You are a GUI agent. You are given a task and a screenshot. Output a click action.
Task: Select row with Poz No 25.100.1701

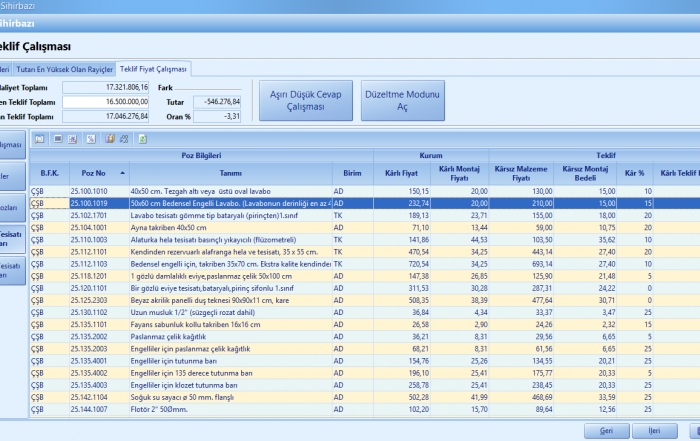tap(88, 214)
